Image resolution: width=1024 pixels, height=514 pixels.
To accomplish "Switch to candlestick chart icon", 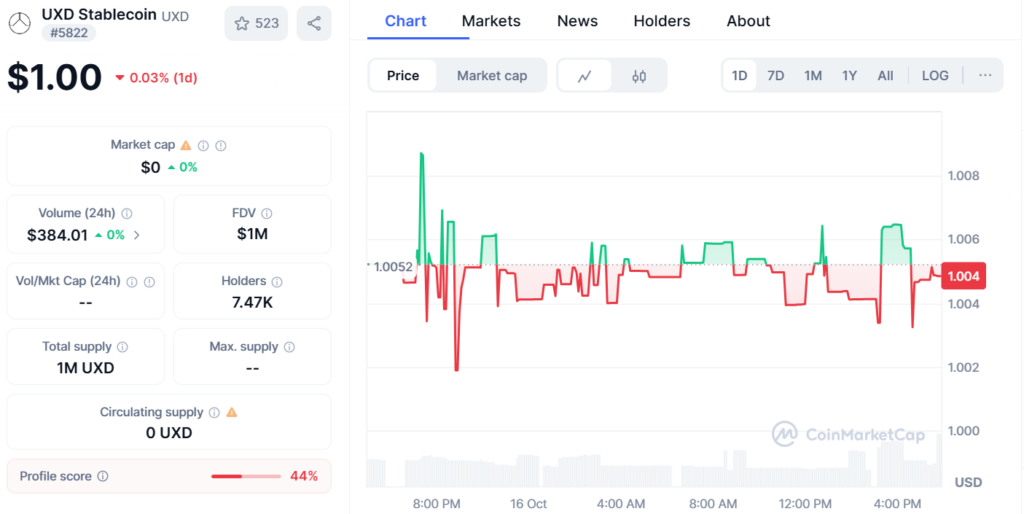I will 639,76.
